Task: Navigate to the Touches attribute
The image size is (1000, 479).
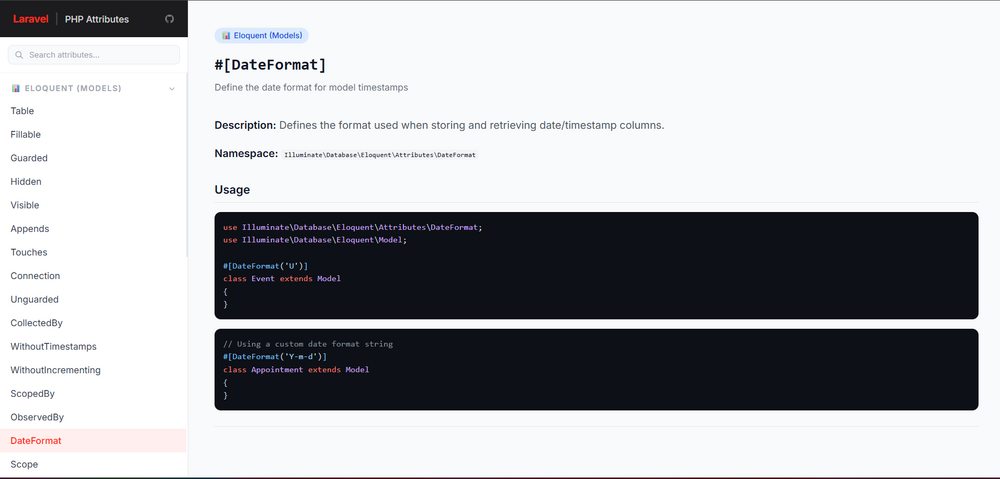Action: point(93,253)
